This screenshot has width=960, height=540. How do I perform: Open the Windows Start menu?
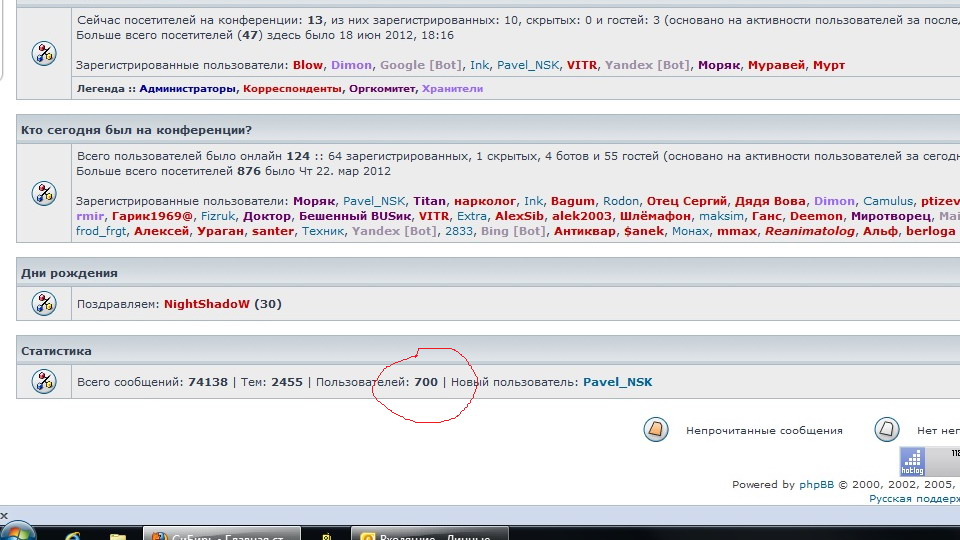[x=18, y=532]
